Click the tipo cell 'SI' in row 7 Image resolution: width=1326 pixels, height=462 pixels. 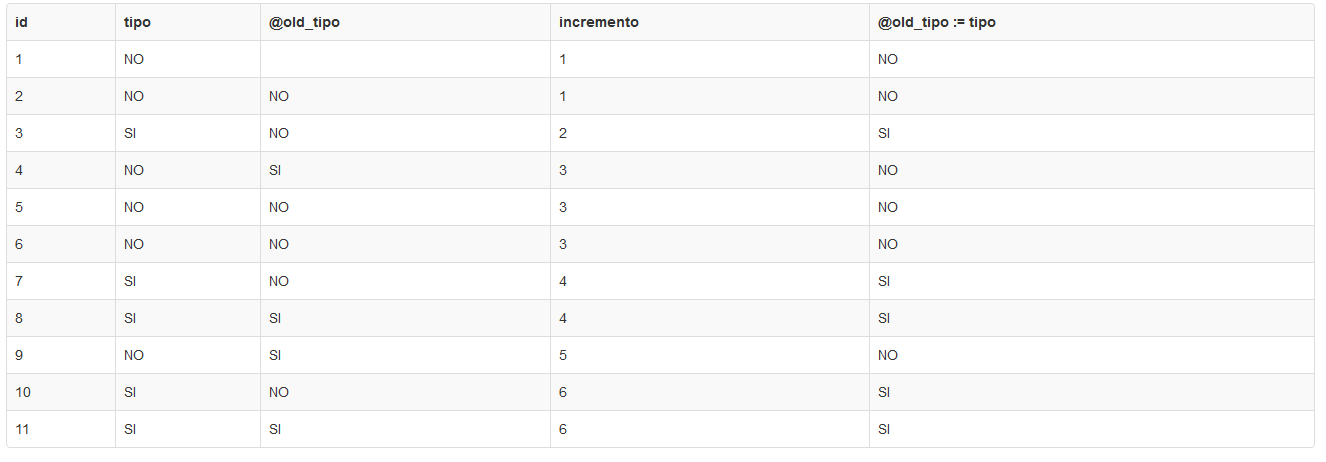pyautogui.click(x=188, y=281)
